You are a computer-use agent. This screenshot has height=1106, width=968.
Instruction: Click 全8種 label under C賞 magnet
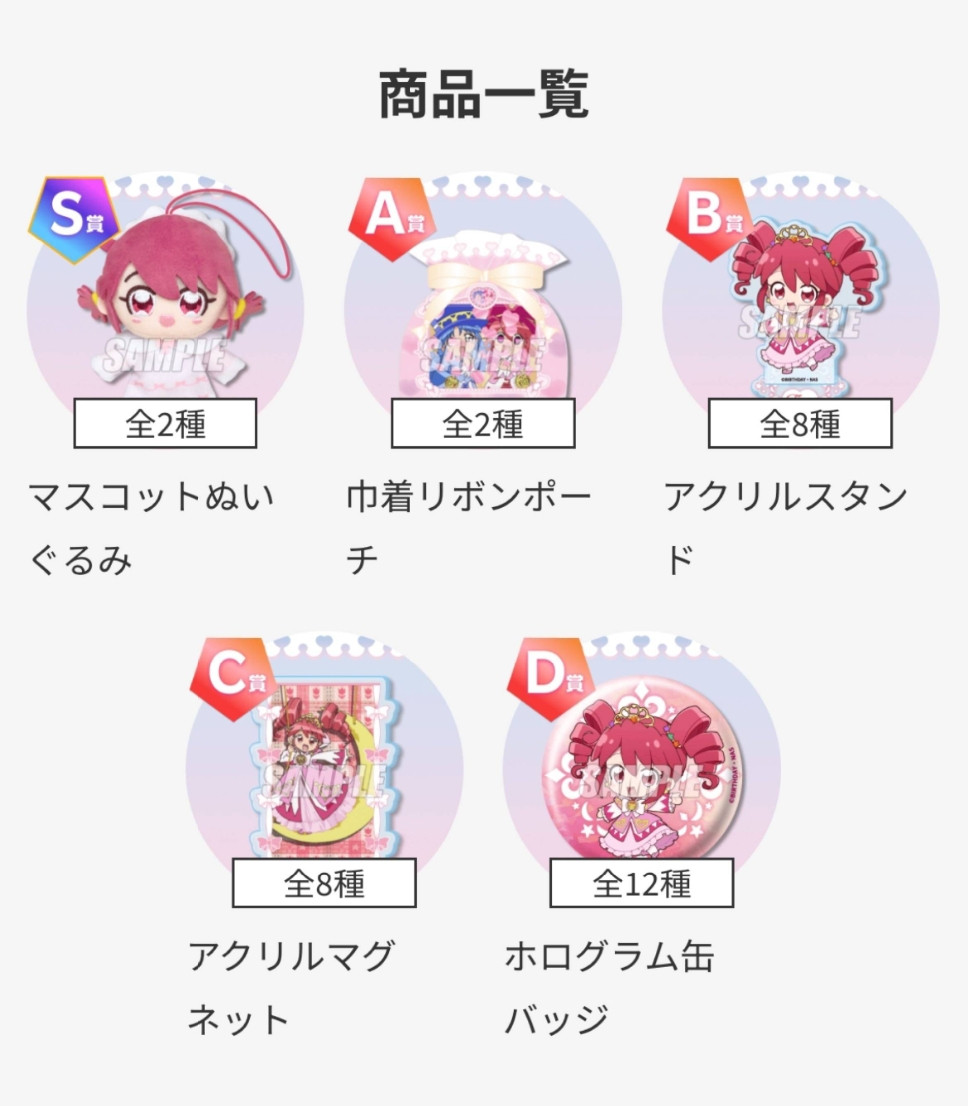325,883
